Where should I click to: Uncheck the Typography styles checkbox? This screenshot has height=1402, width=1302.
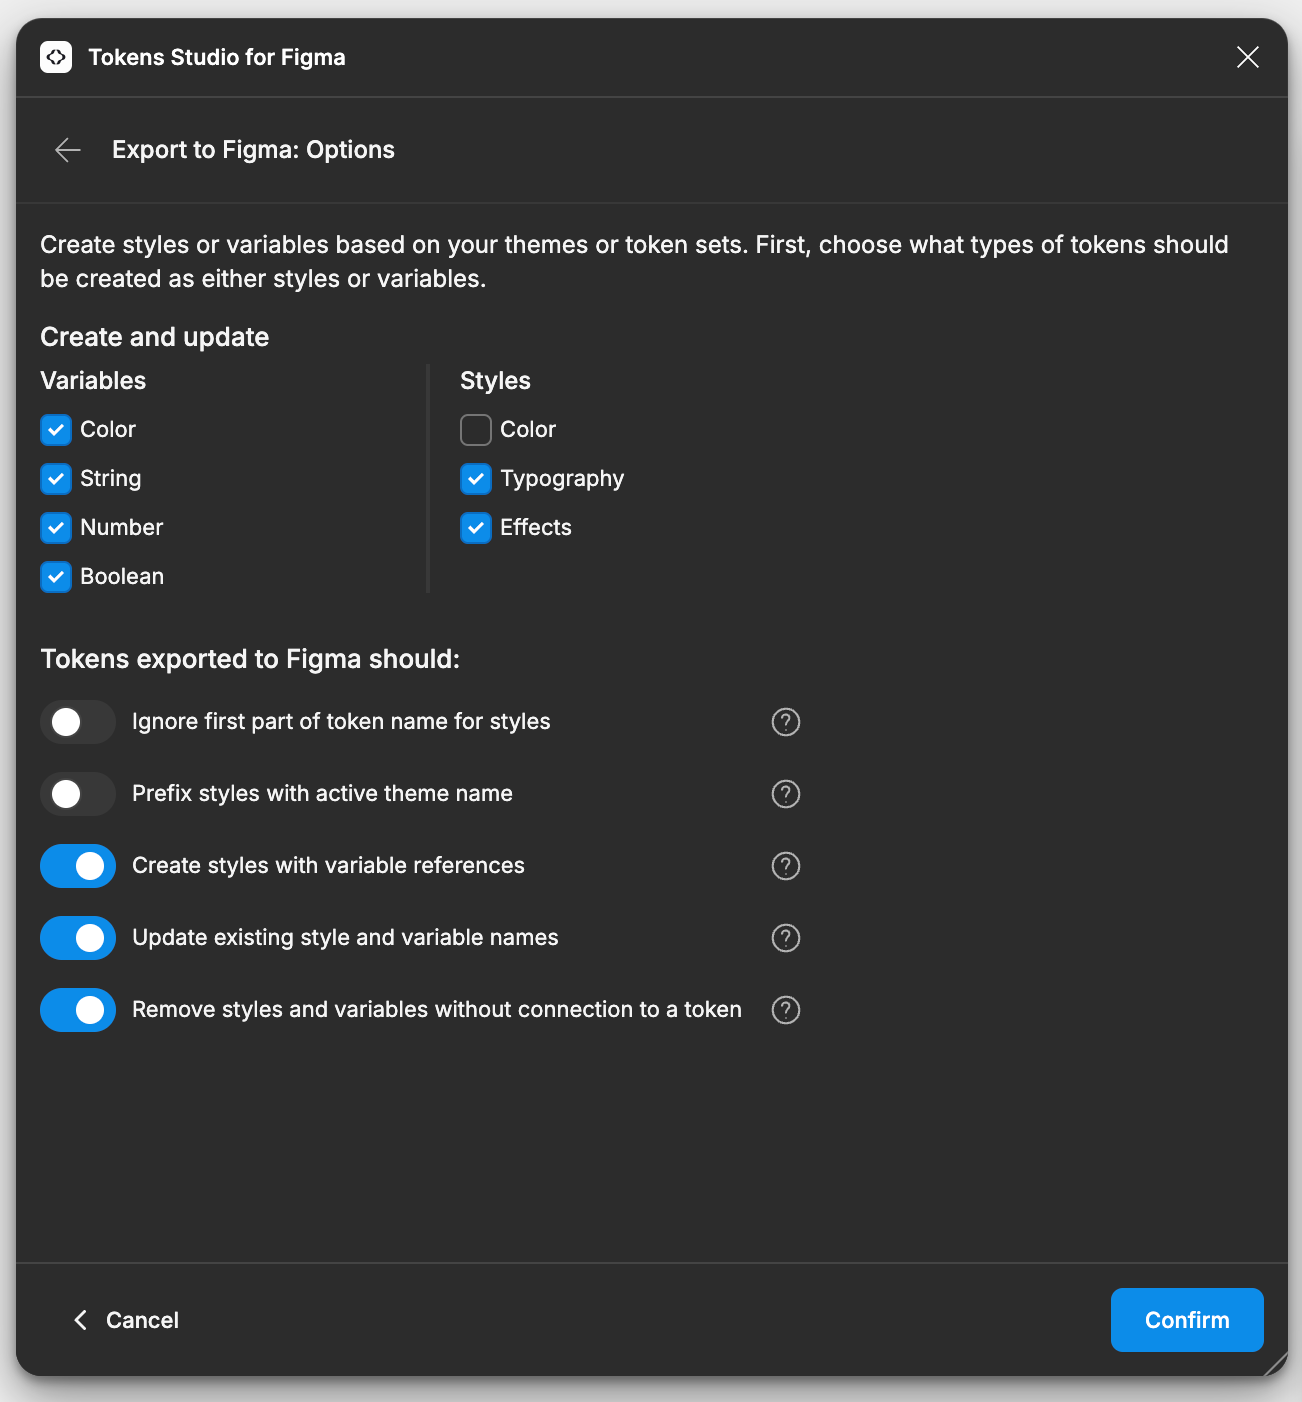coord(476,479)
